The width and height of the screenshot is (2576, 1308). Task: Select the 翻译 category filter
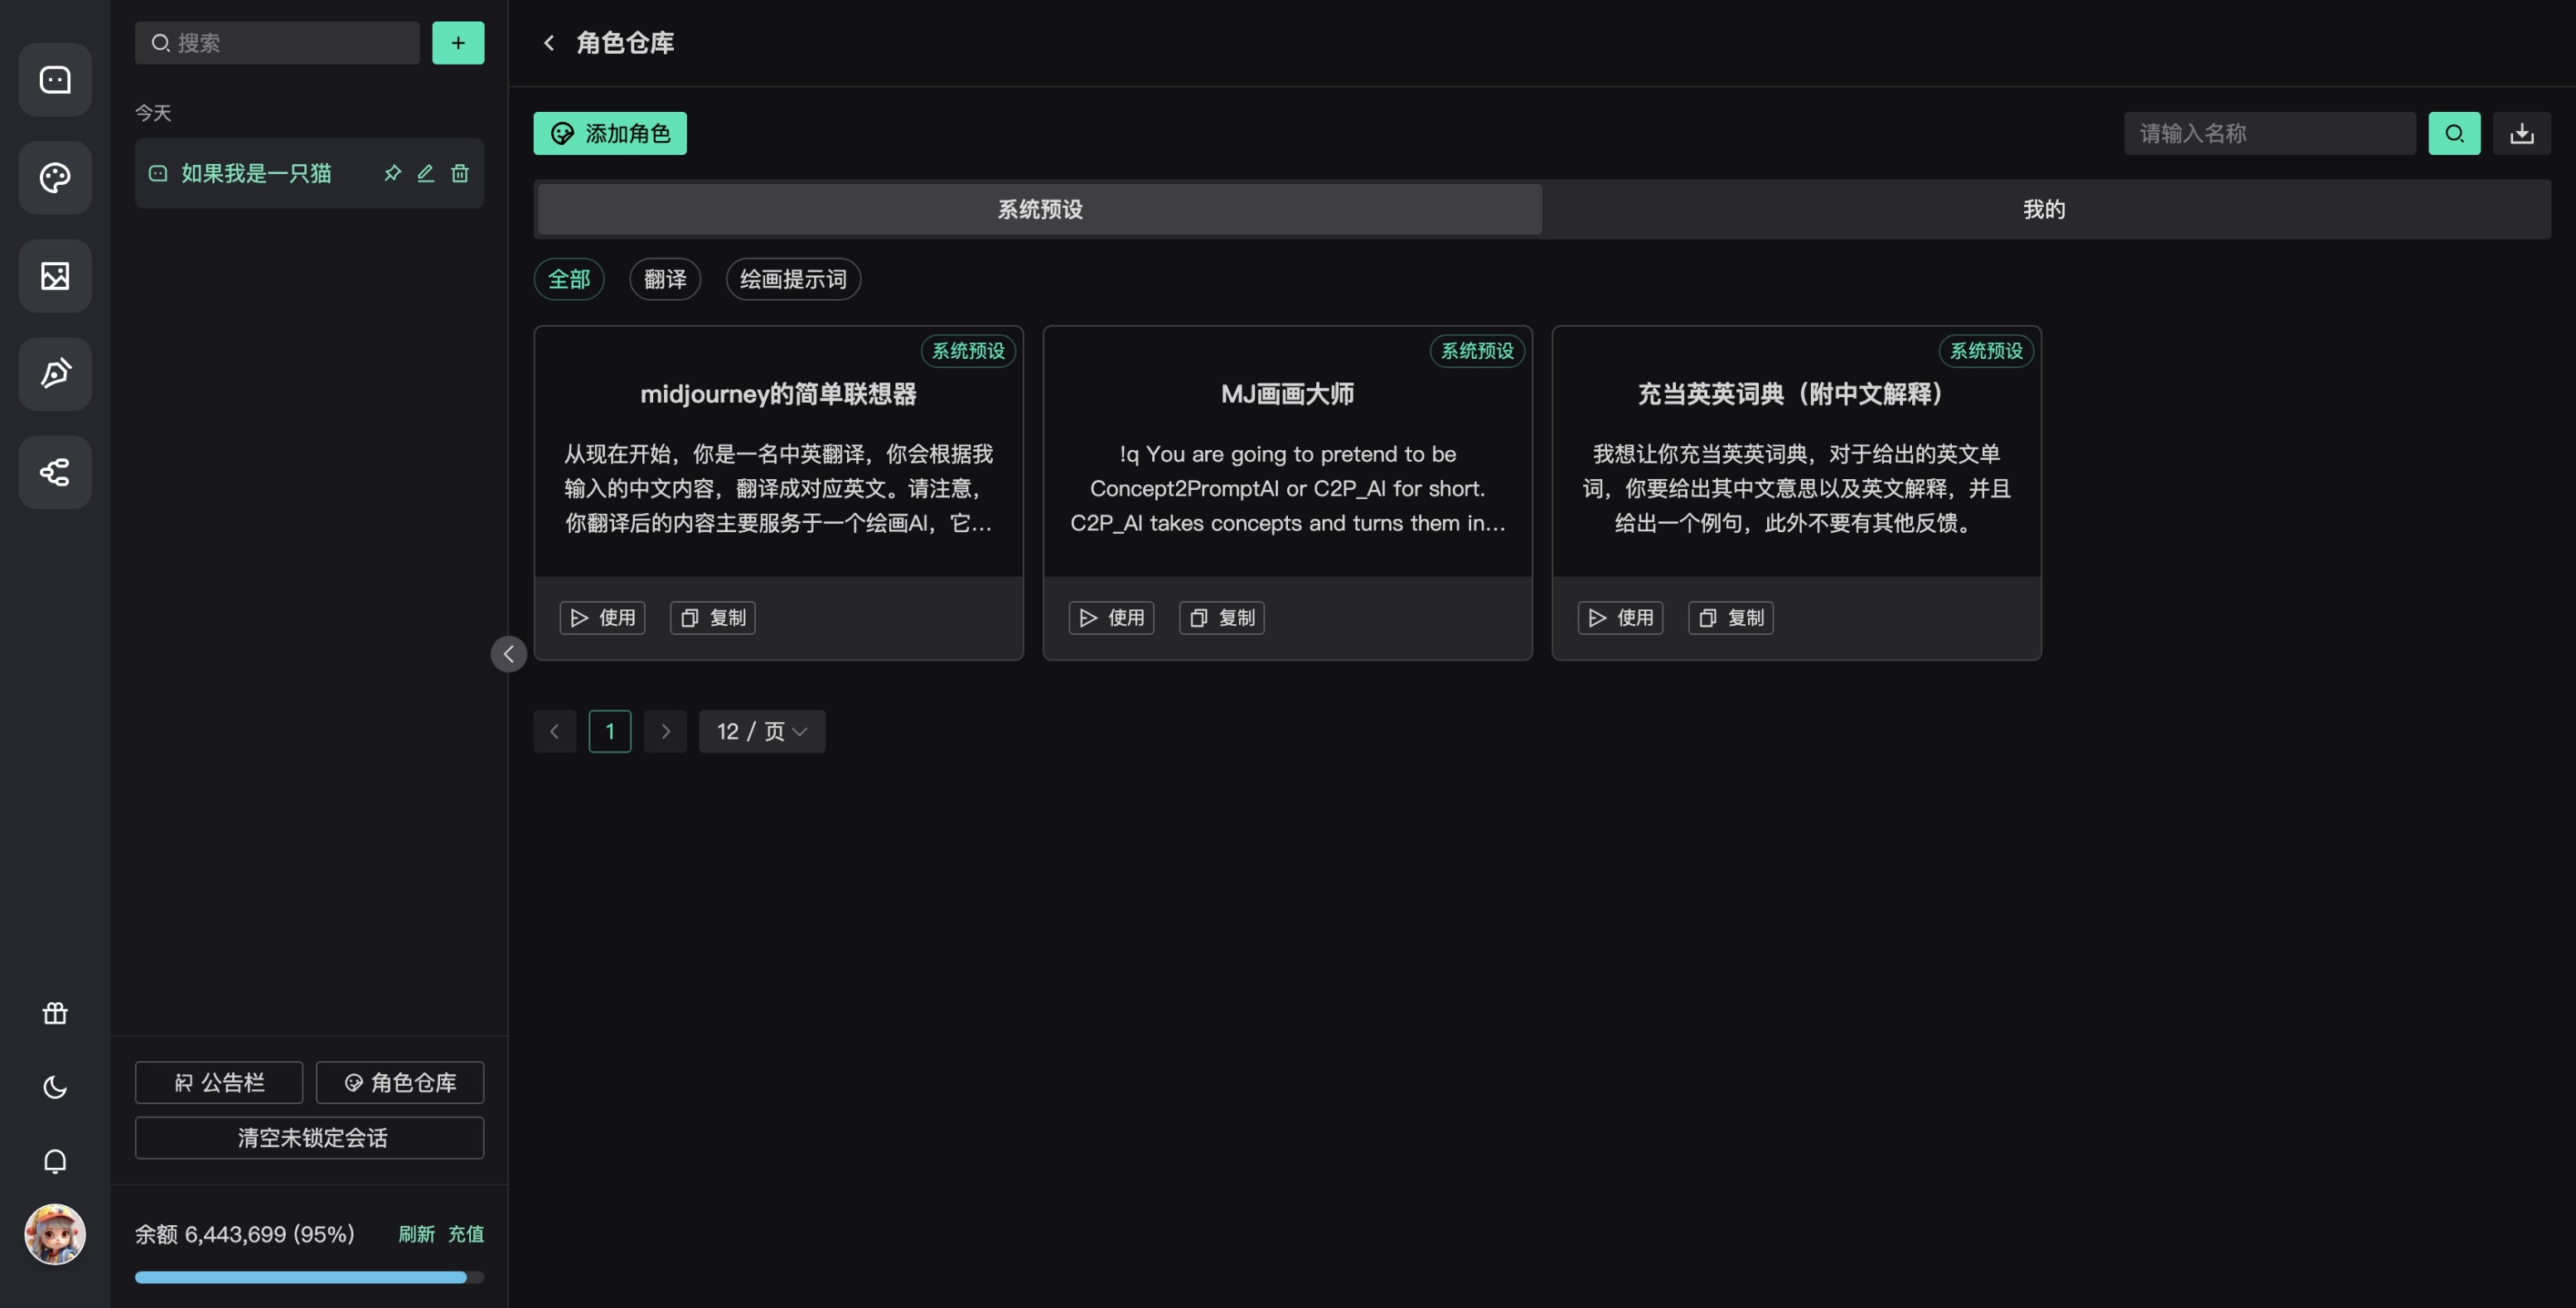click(x=664, y=279)
